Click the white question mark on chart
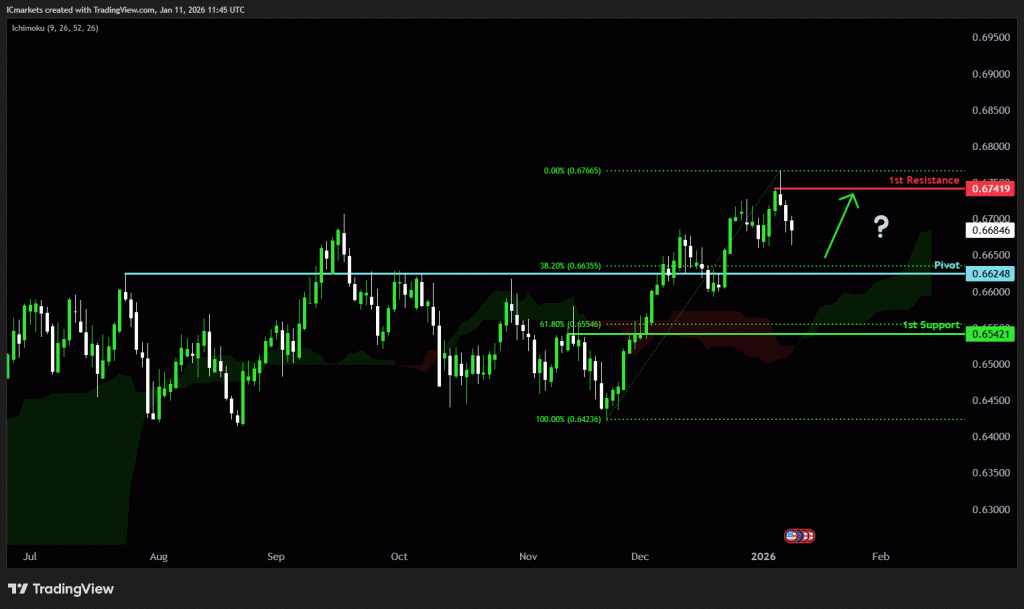Viewport: 1024px width, 609px height. click(880, 227)
